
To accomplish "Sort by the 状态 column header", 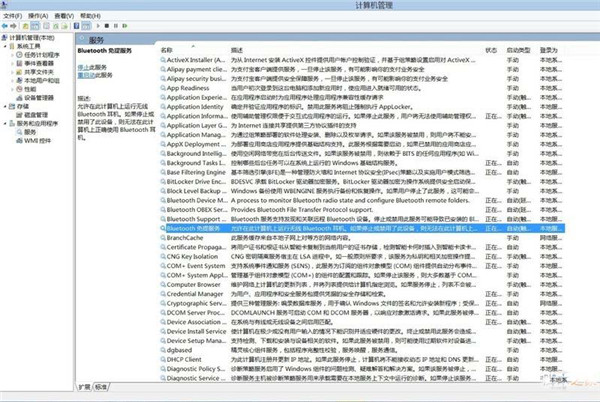I will 491,50.
